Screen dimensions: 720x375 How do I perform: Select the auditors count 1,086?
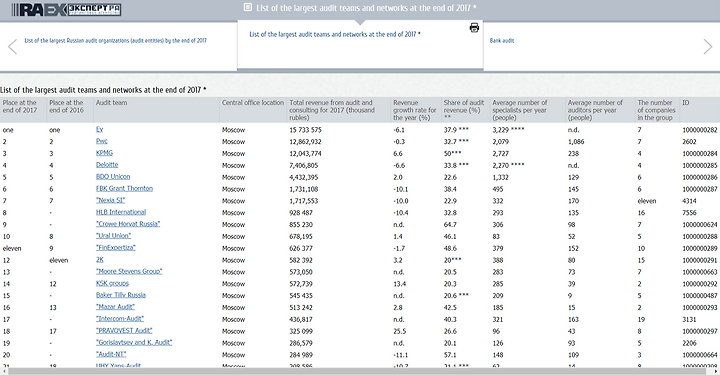[x=576, y=142]
